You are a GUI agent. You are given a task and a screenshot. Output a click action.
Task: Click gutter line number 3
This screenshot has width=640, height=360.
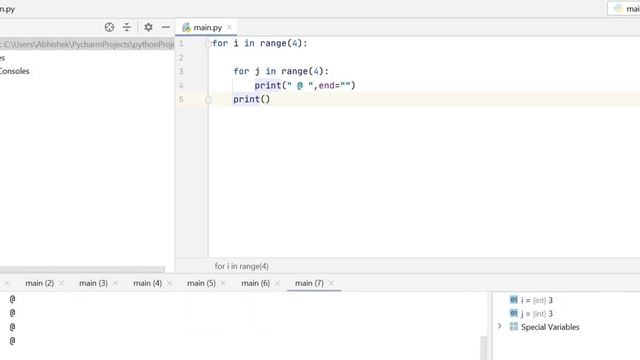[181, 71]
